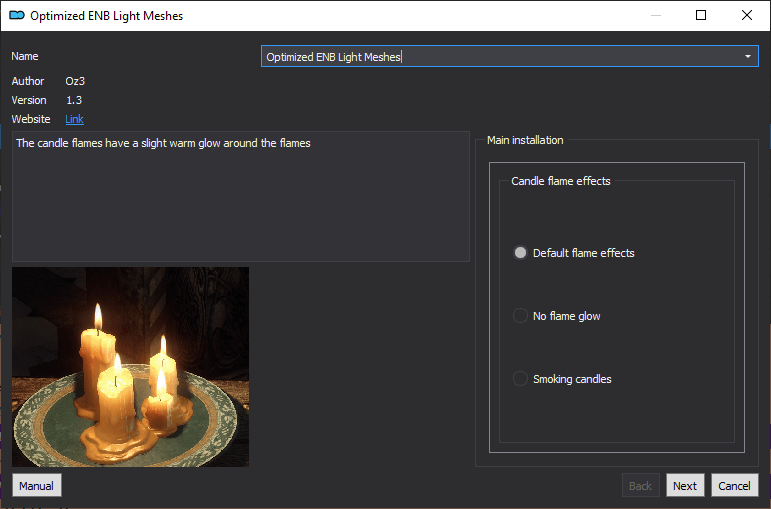Screen dimensions: 771x509
Task: Maximize the installer window
Action: pyautogui.click(x=701, y=15)
